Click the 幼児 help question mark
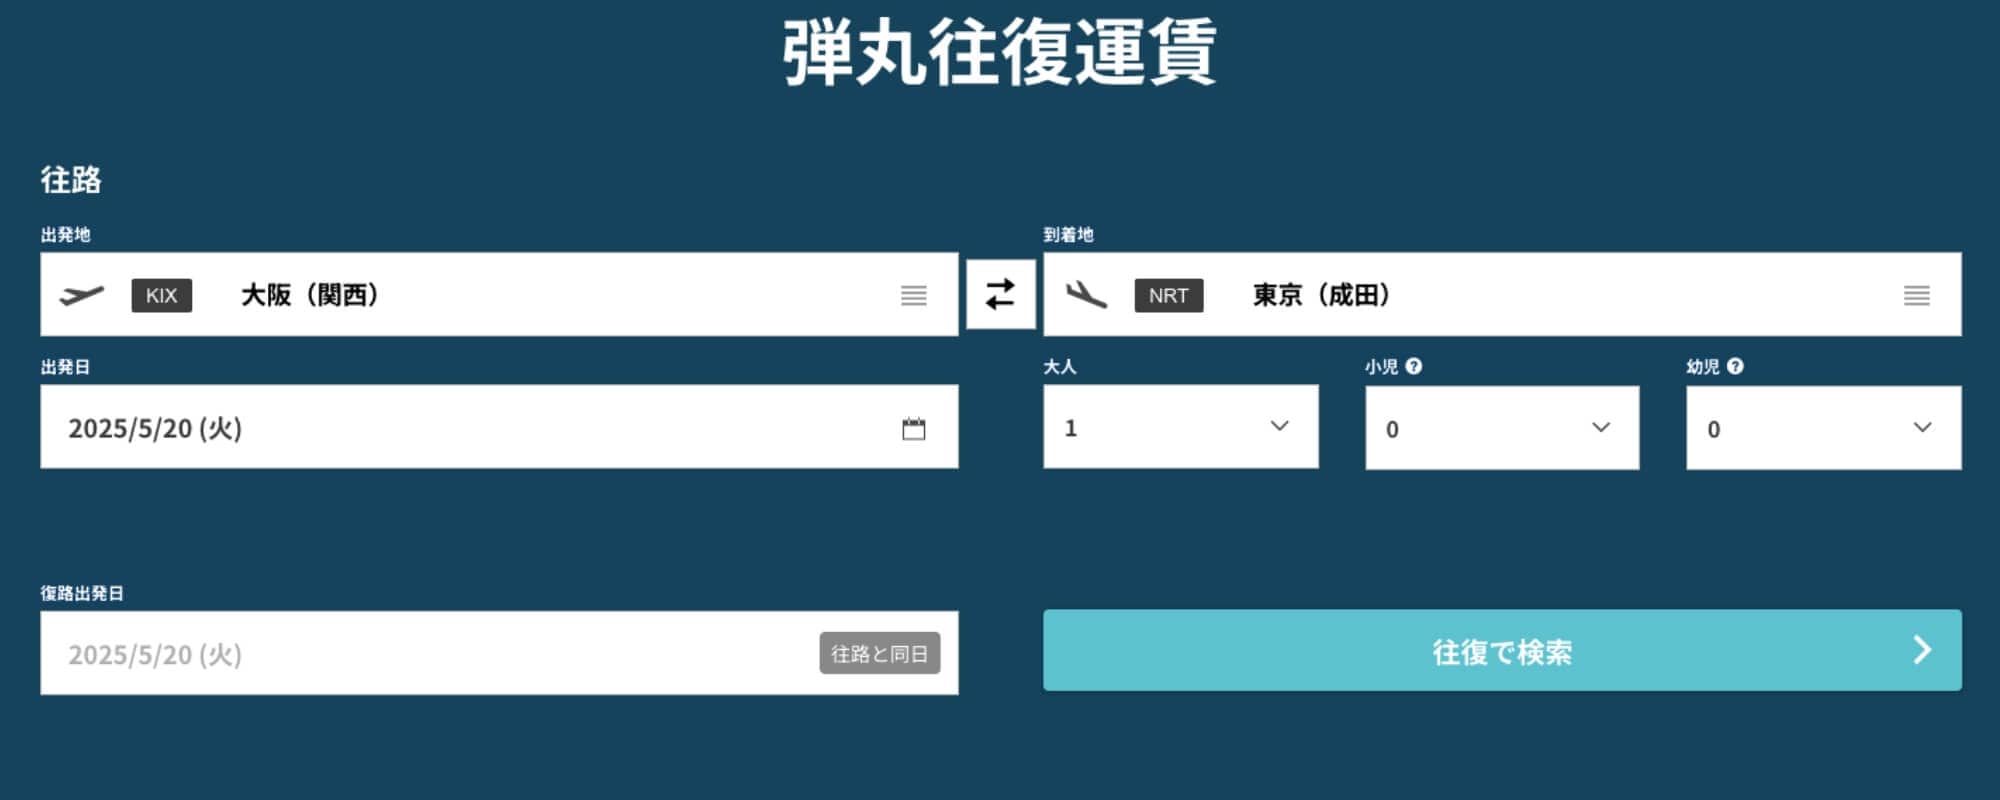 tap(1735, 366)
